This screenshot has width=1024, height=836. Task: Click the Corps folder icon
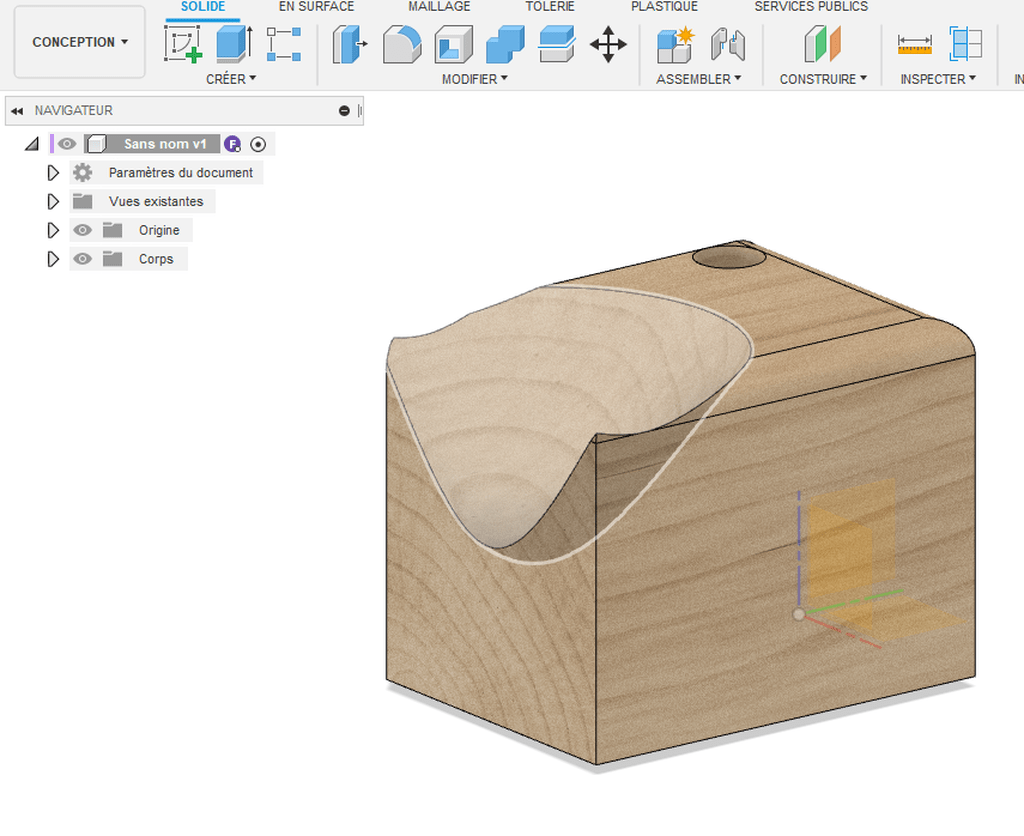tap(112, 259)
